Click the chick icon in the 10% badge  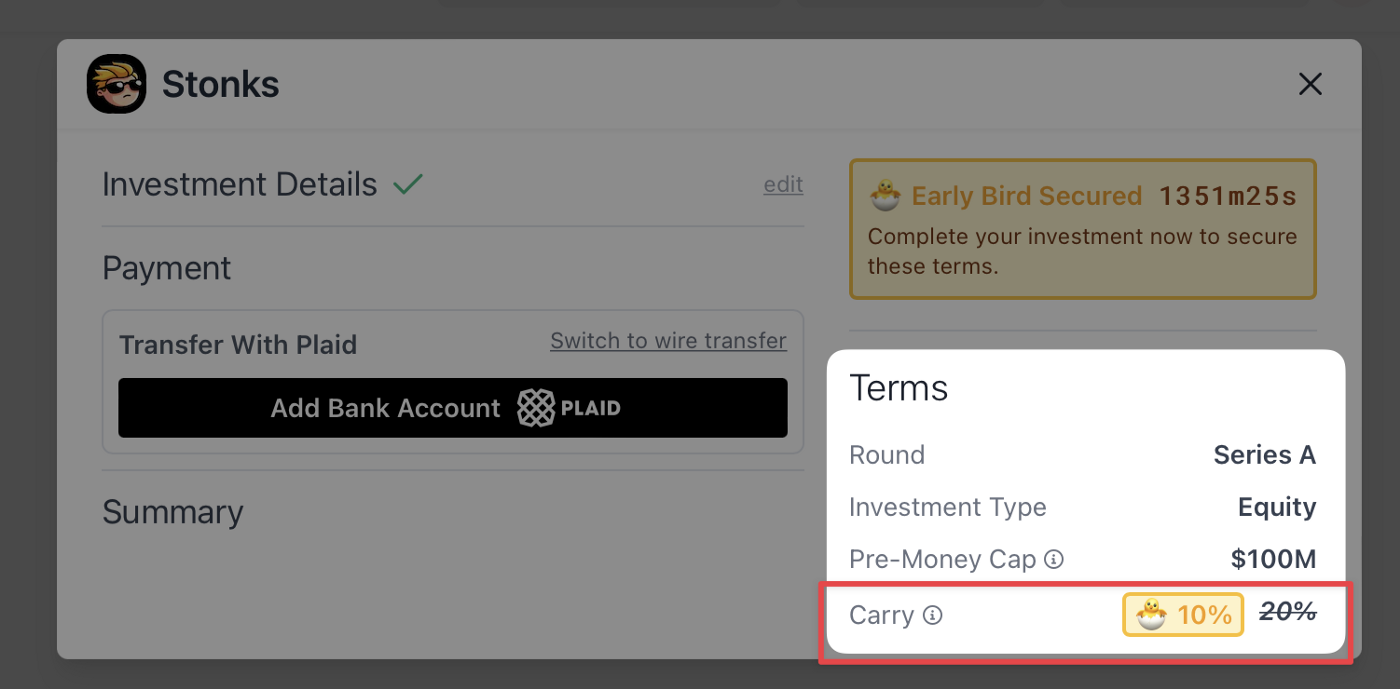pos(1152,615)
